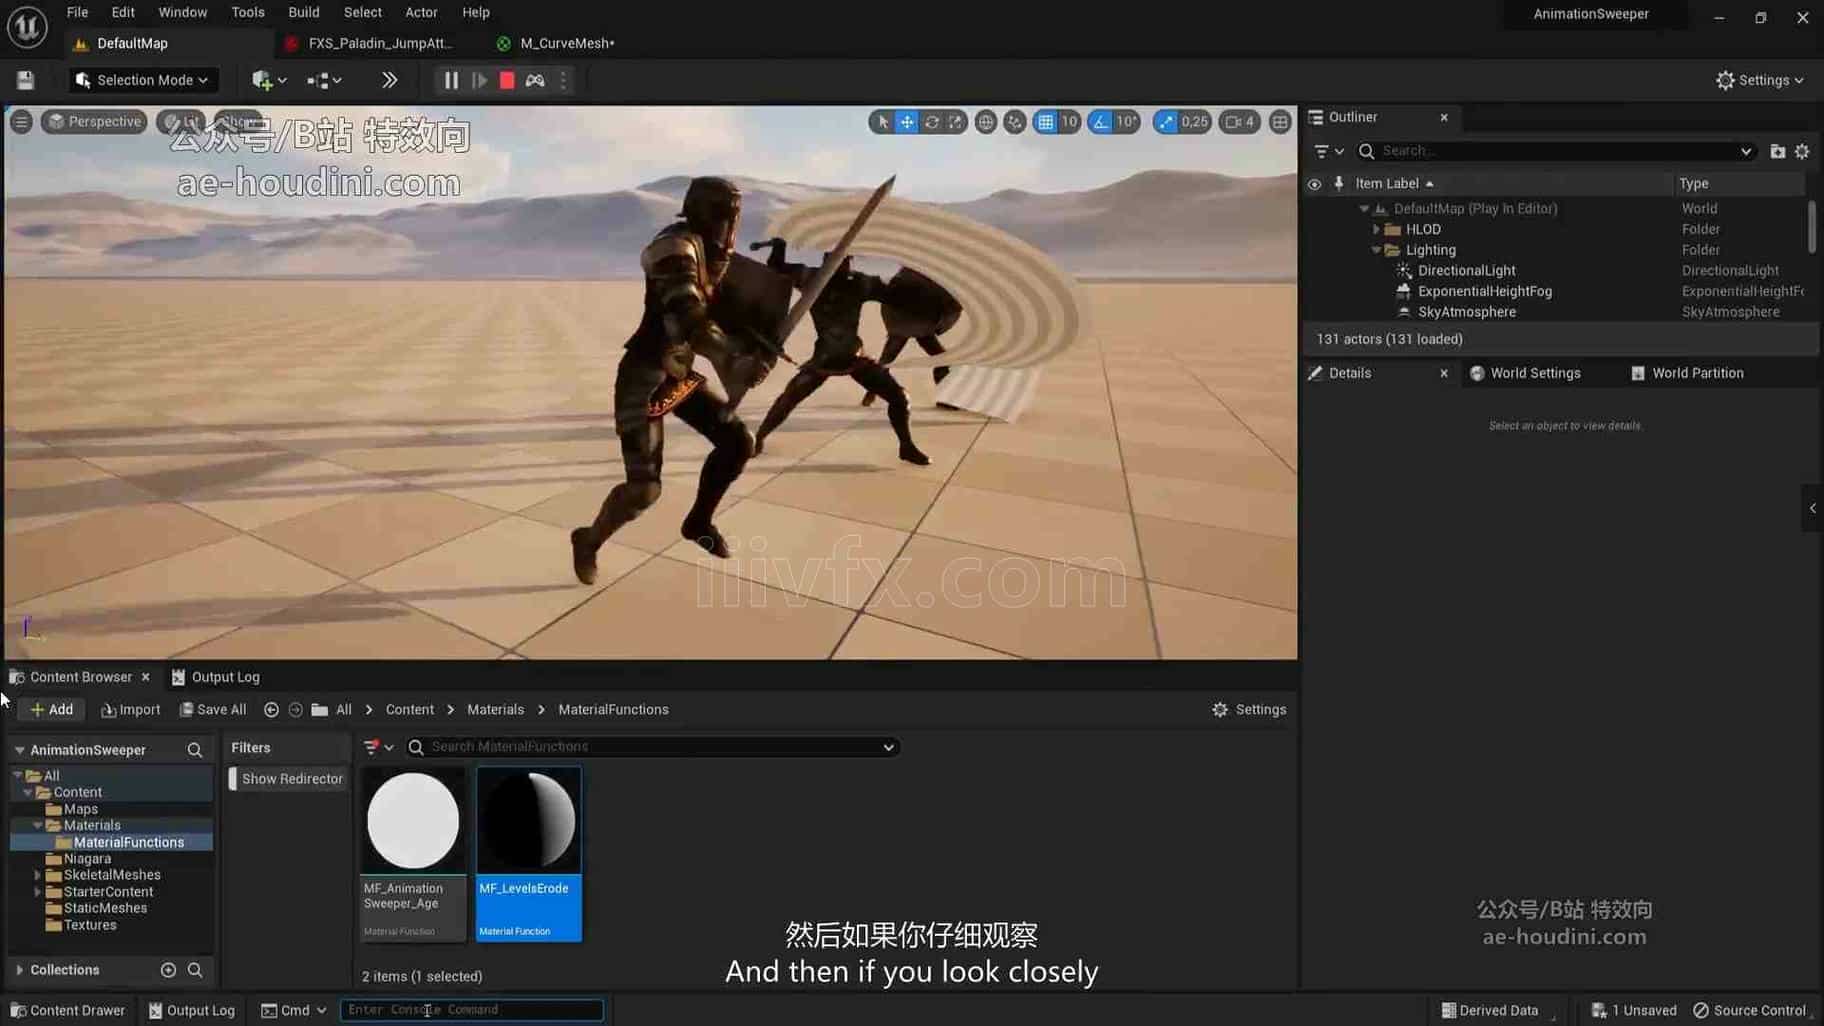
Task: Open the Blueprints toolbar dropdown
Action: click(324, 80)
